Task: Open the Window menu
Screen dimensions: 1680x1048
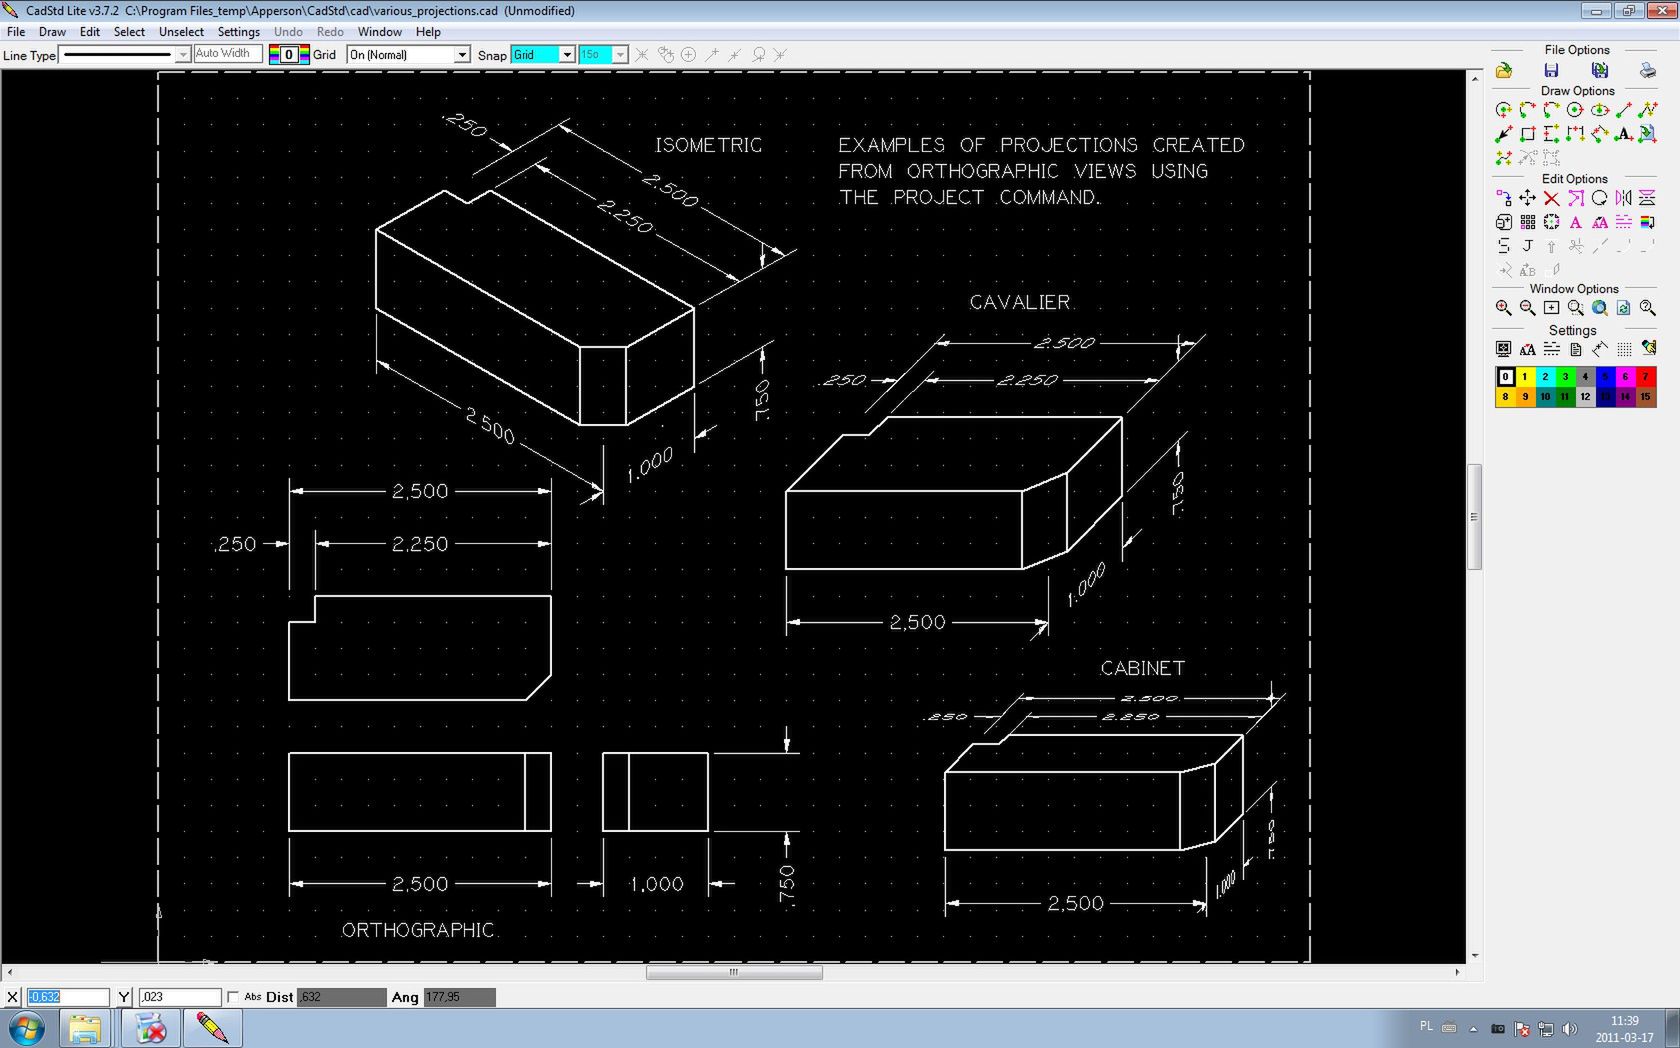Action: [380, 32]
